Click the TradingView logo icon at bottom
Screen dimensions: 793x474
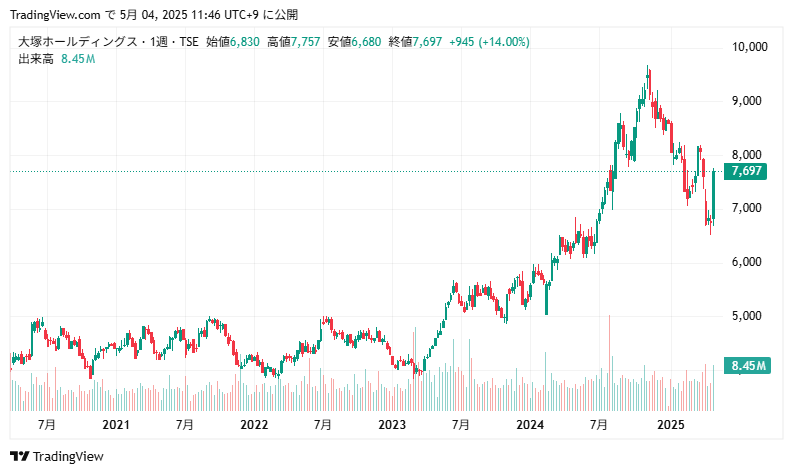pos(20,456)
